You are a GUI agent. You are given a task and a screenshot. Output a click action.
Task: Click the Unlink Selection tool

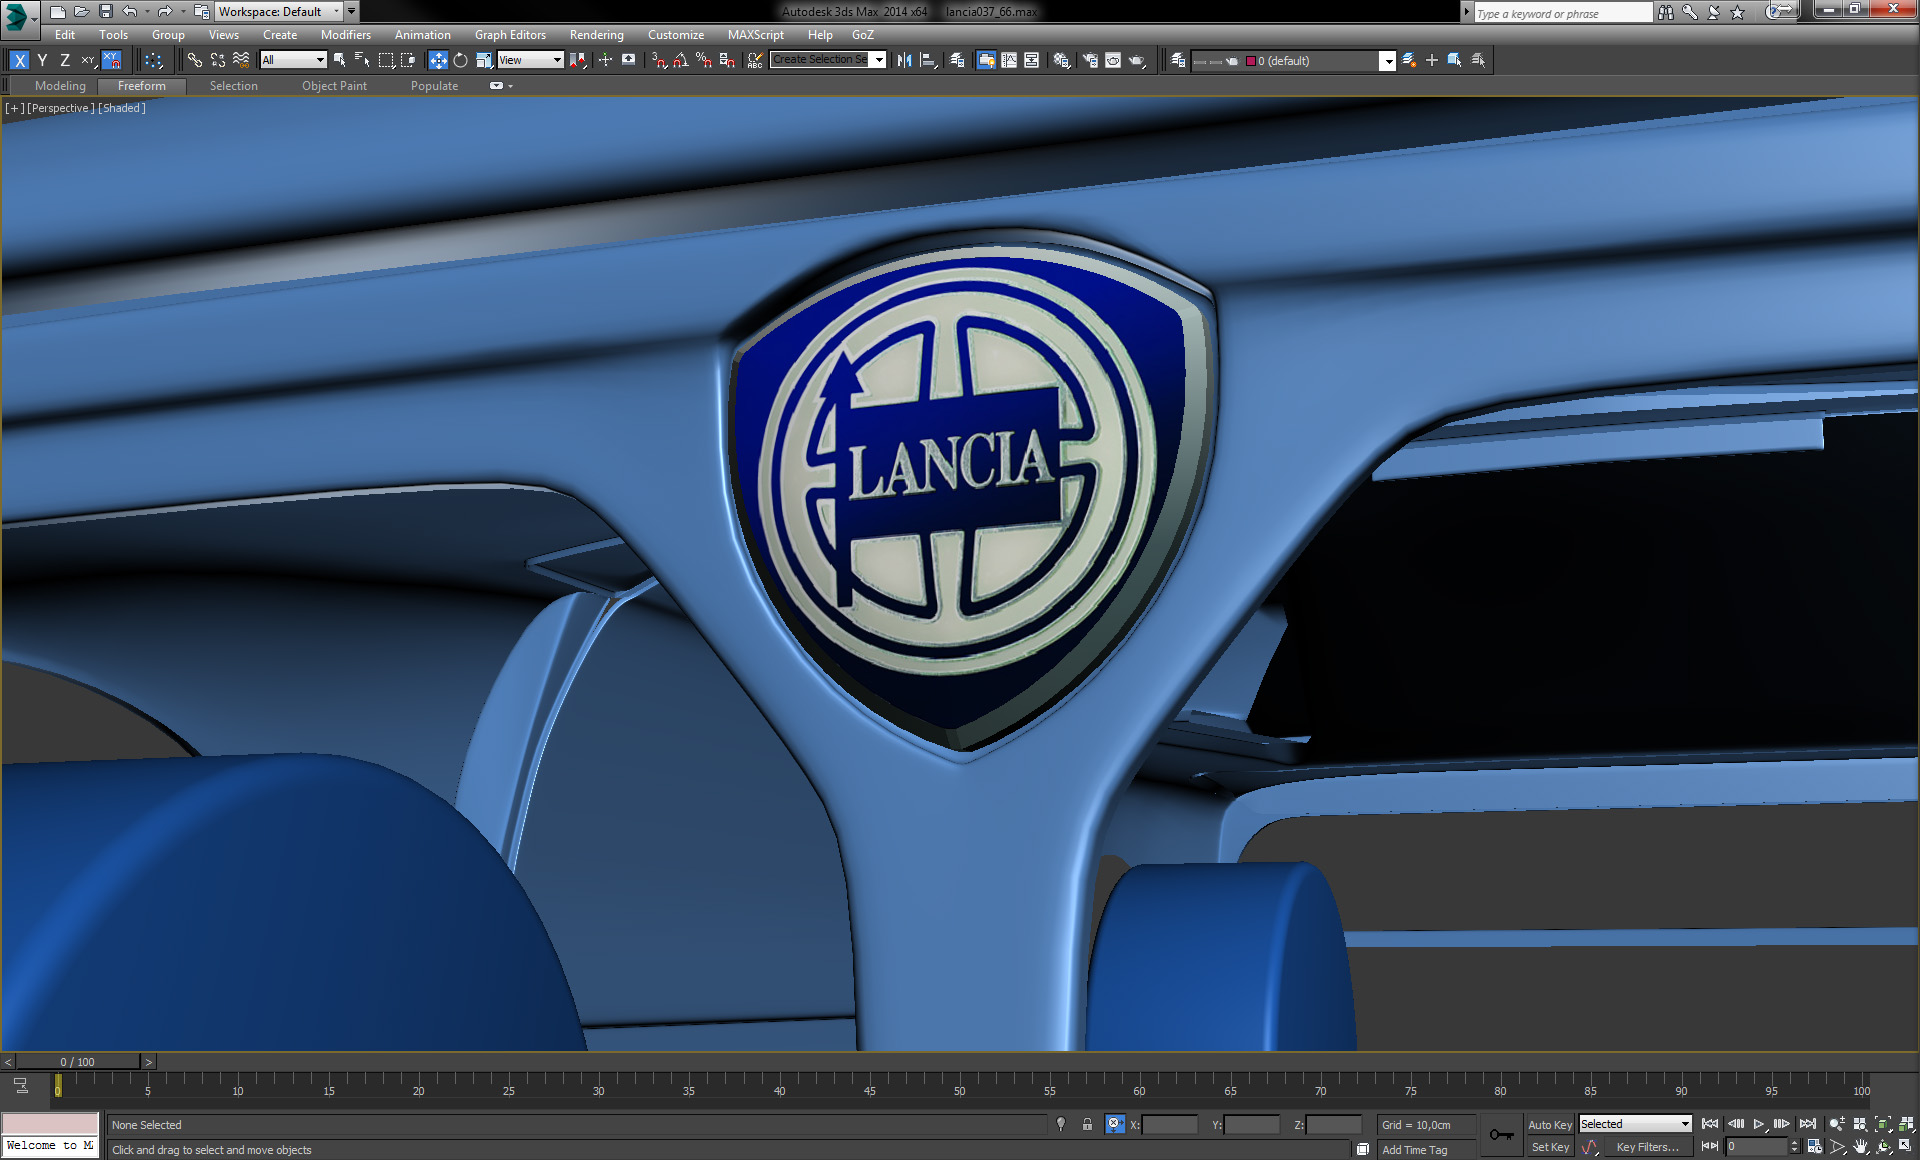pos(218,60)
